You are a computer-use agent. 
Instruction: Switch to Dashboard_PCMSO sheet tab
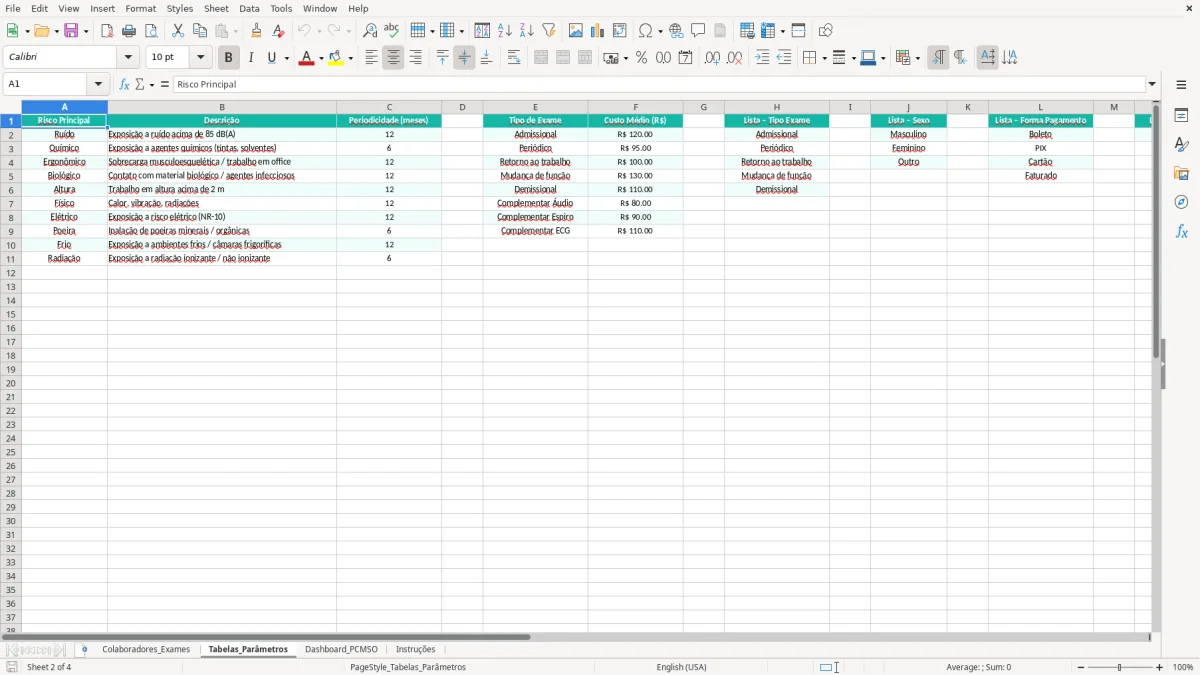pyautogui.click(x=341, y=649)
